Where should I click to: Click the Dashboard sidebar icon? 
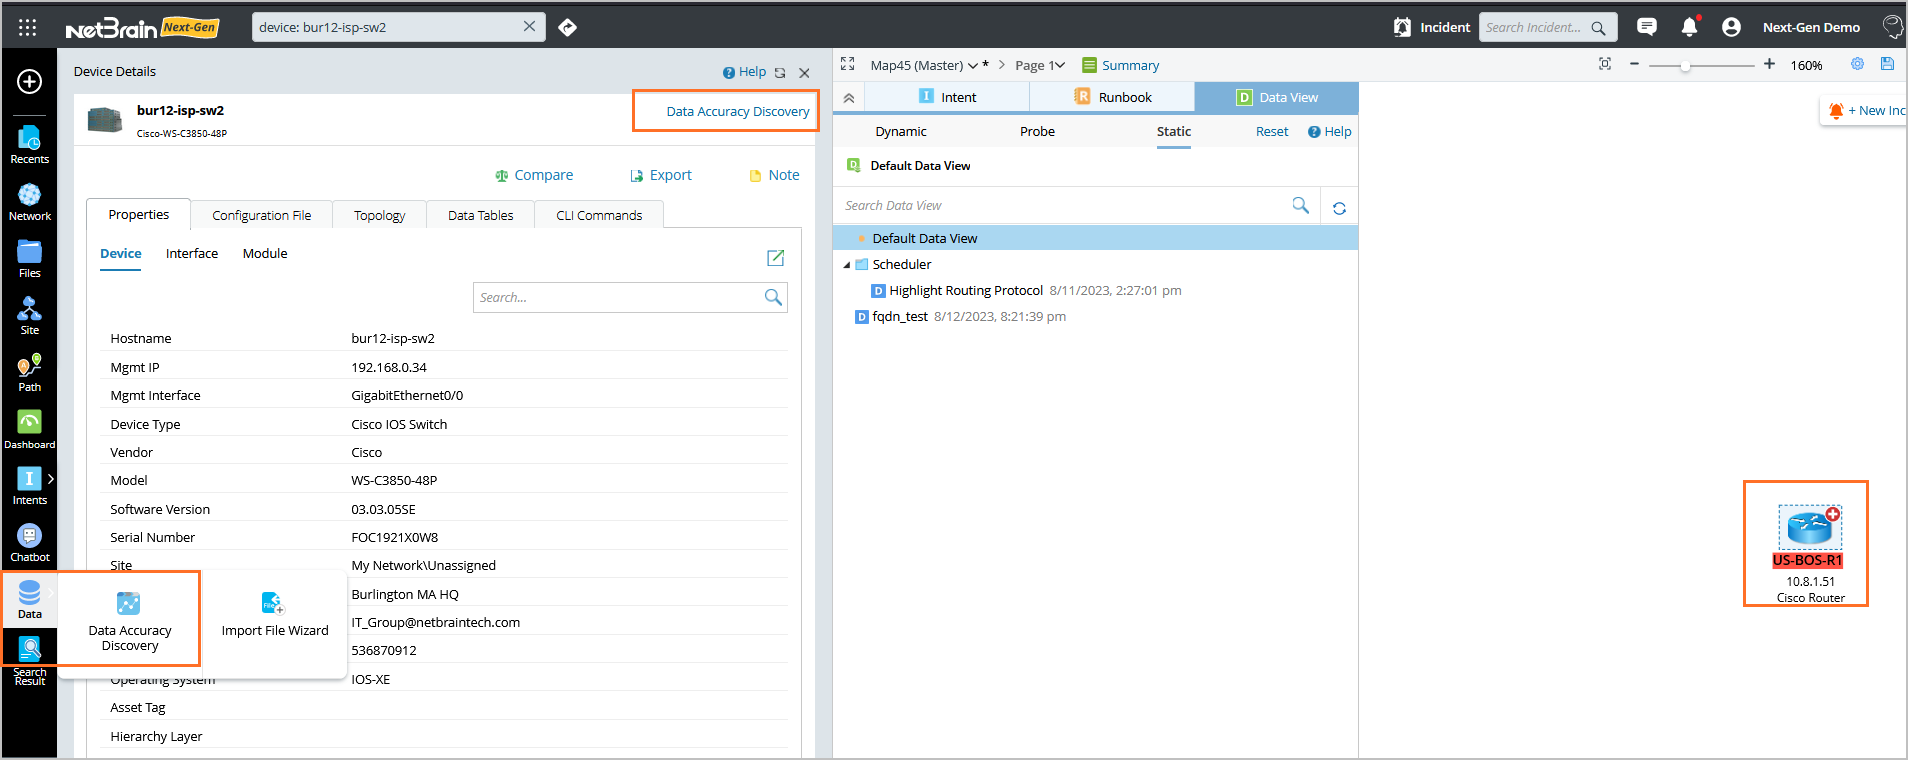[x=29, y=429]
